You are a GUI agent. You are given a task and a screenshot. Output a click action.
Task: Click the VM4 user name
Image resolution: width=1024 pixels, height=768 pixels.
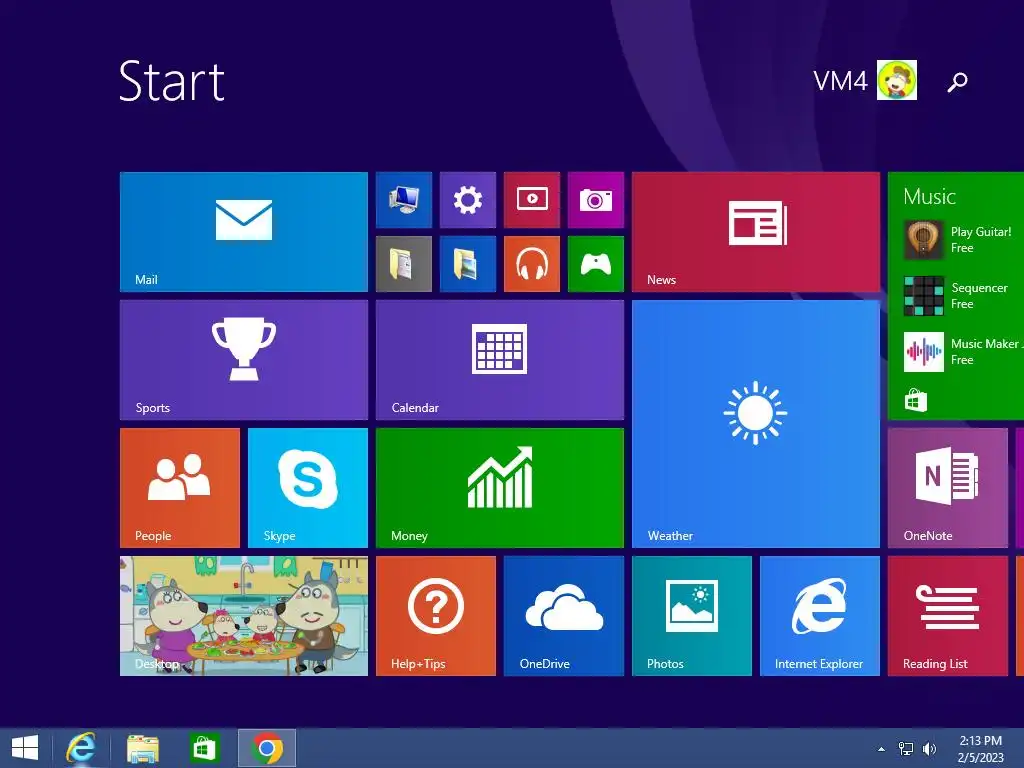pos(840,81)
